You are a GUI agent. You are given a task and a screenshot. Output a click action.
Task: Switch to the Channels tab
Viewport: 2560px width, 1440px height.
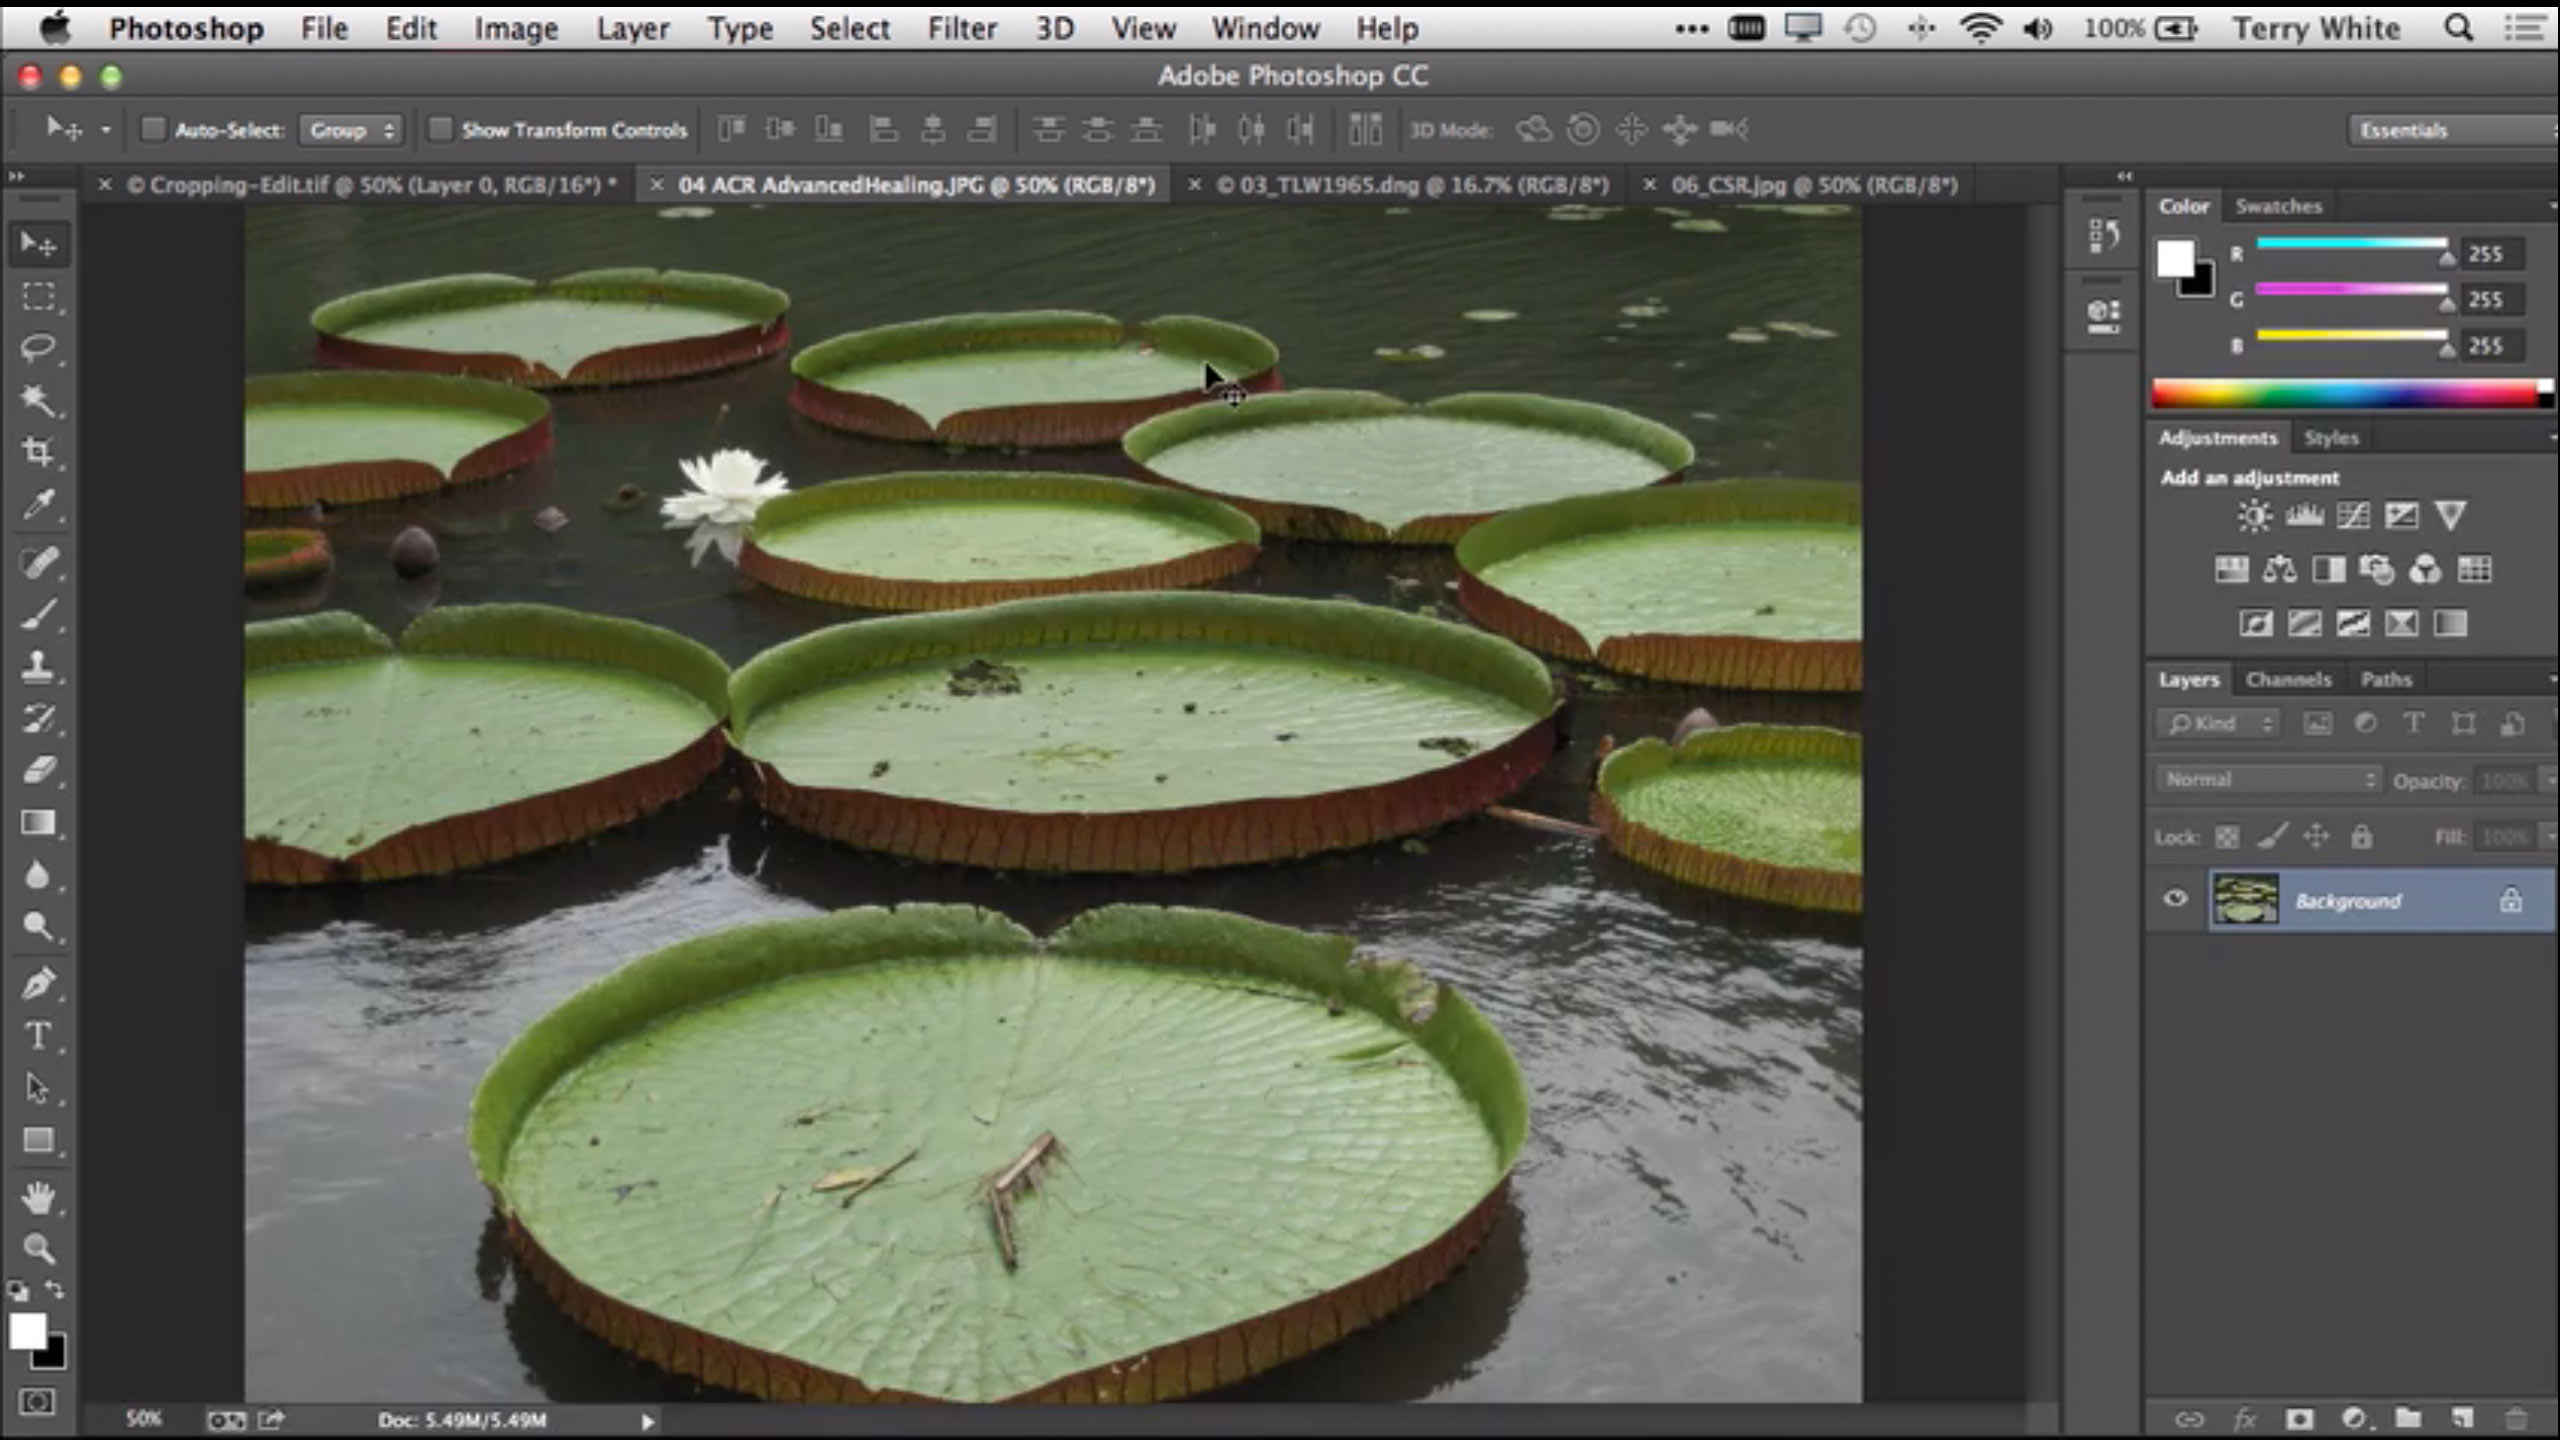tap(2288, 680)
